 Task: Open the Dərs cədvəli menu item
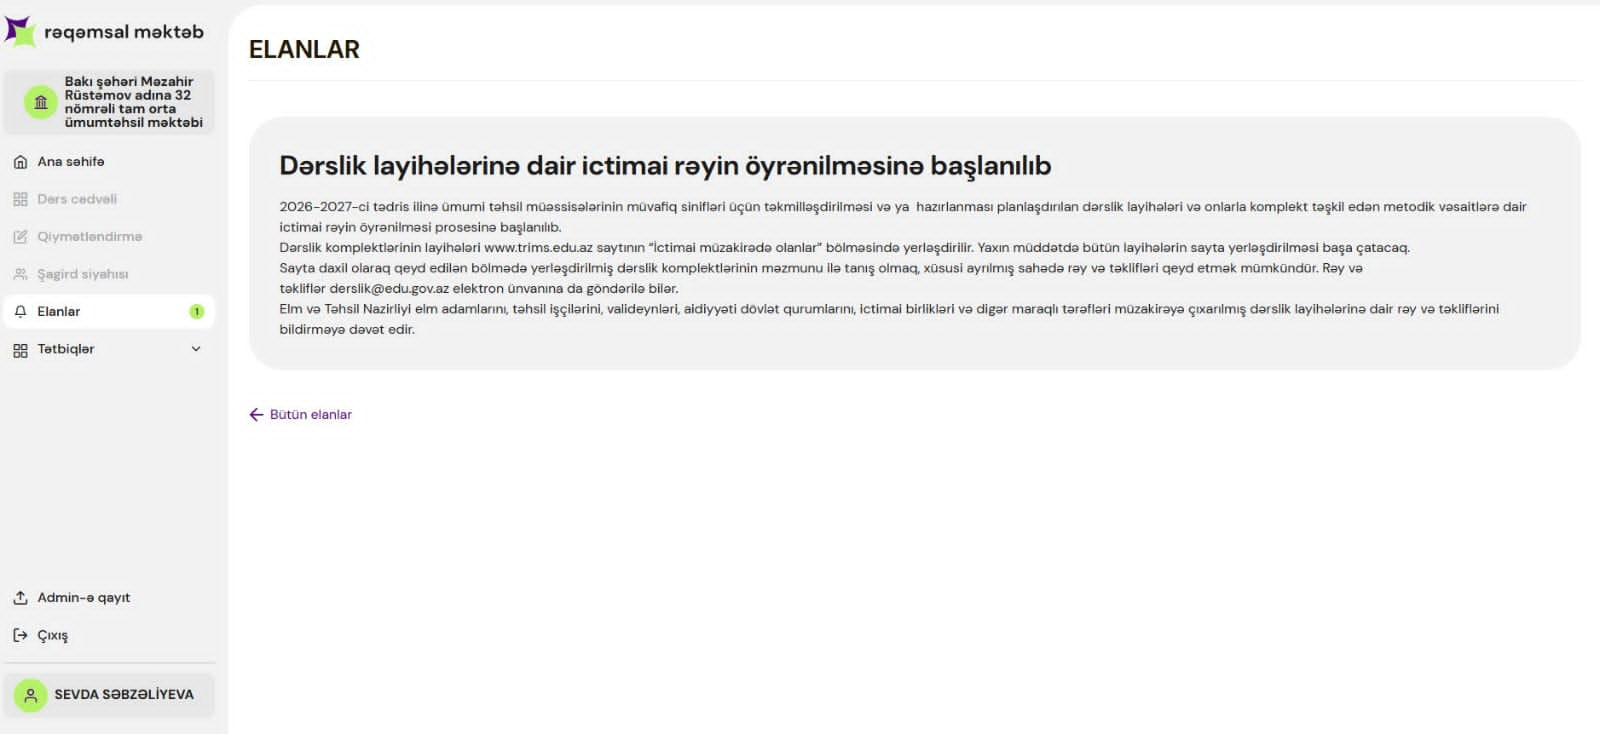click(x=77, y=199)
